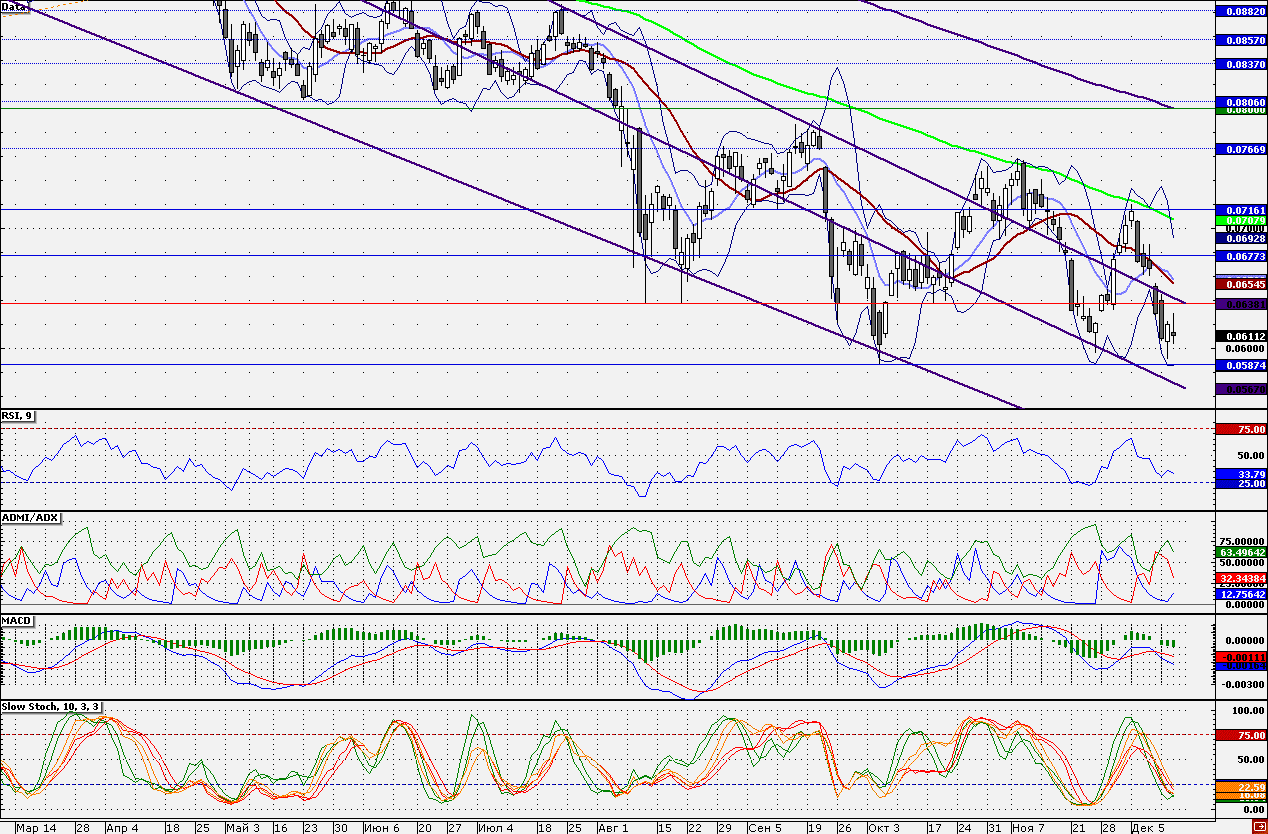Click the orange Slow Stoch value 22.59
1268x834 pixels.
coord(1241,787)
